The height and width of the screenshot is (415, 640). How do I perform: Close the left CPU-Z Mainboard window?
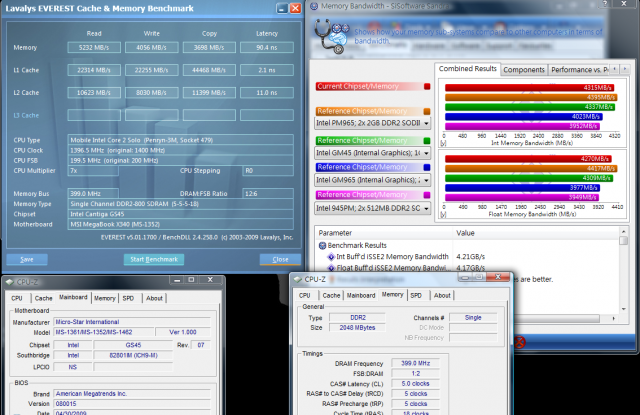coord(210,280)
